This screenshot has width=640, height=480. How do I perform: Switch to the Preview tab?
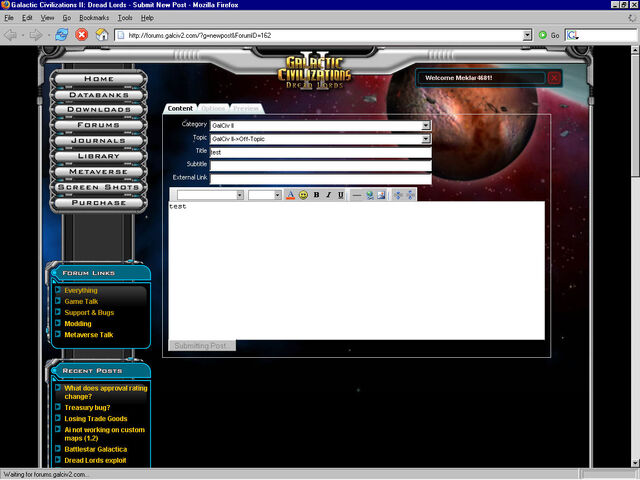pos(246,108)
